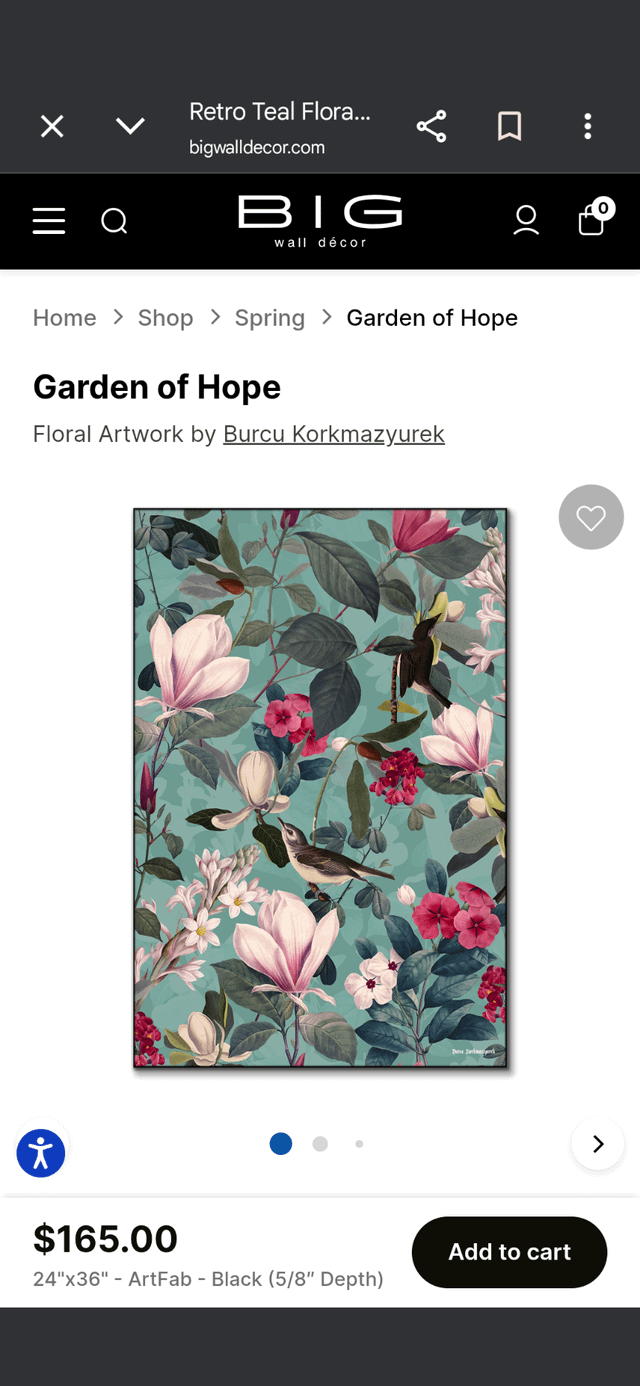Screen dimensions: 640x1386
Task: Open the three-dot browser overflow menu
Action: [x=588, y=126]
